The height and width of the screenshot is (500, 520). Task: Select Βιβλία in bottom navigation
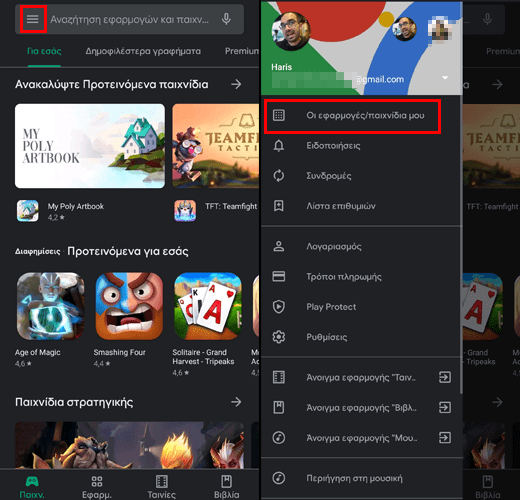(x=226, y=487)
